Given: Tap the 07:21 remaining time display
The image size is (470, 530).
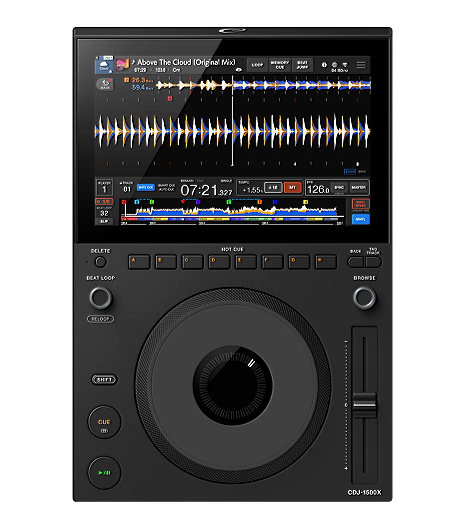Looking at the screenshot, I should tap(206, 191).
